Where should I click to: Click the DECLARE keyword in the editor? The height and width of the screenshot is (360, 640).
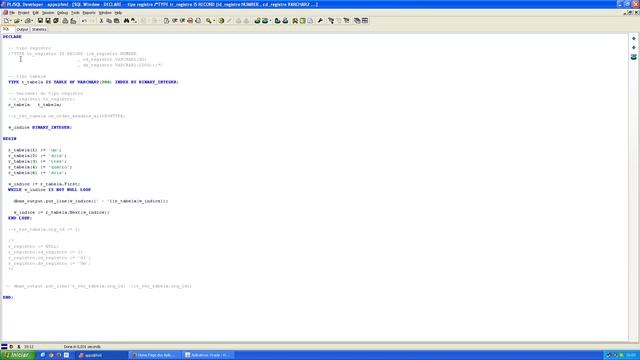[12, 37]
